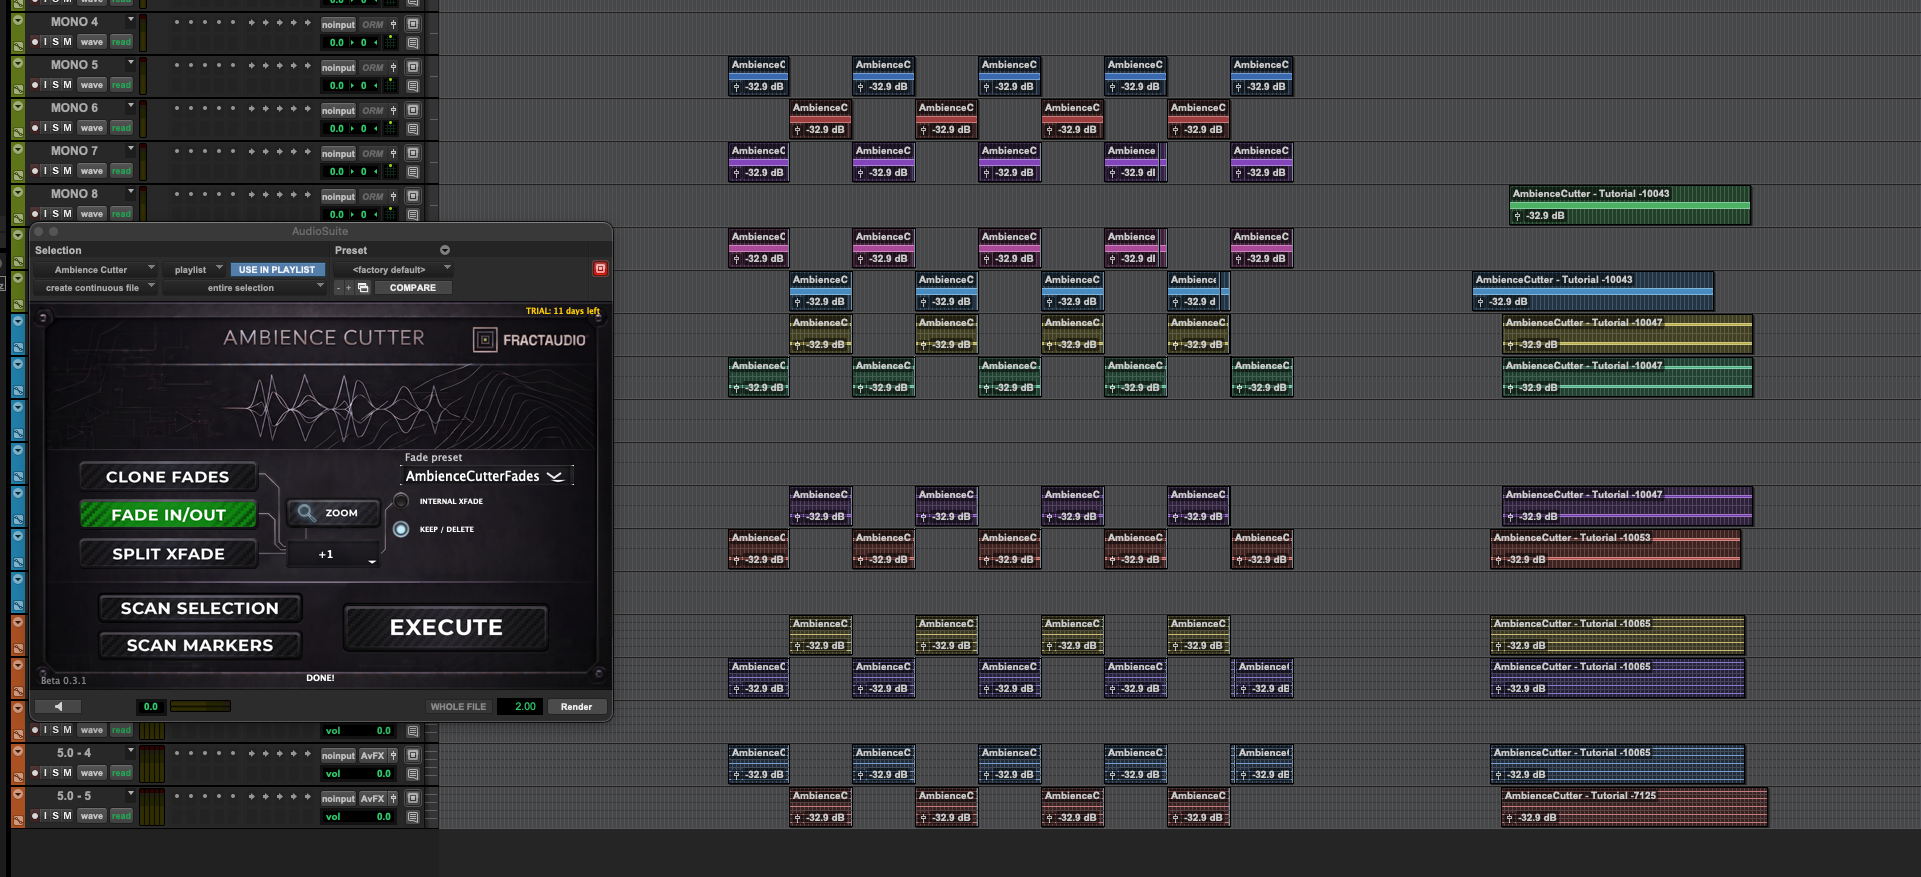This screenshot has width=1921, height=877.
Task: Open the MONO 7 output window icon
Action: 413,153
